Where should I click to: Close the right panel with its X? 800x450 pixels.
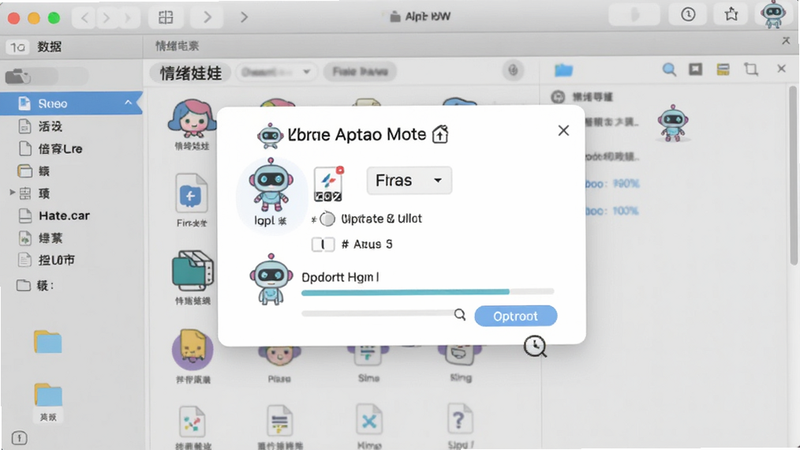coord(781,68)
